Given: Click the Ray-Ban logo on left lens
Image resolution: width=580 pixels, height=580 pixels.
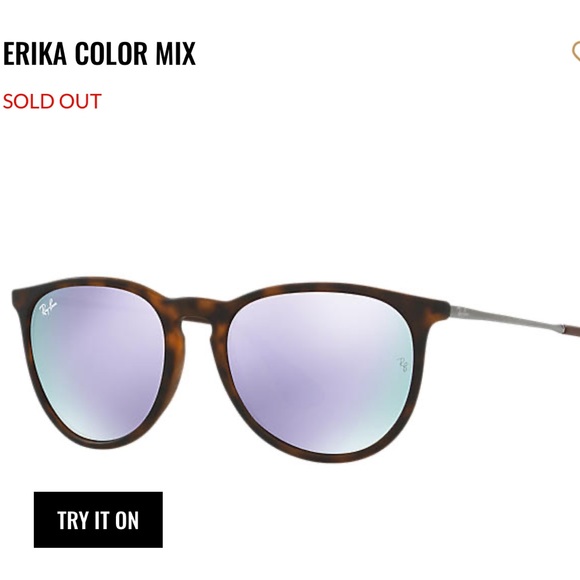Looking at the screenshot, I should tap(48, 306).
